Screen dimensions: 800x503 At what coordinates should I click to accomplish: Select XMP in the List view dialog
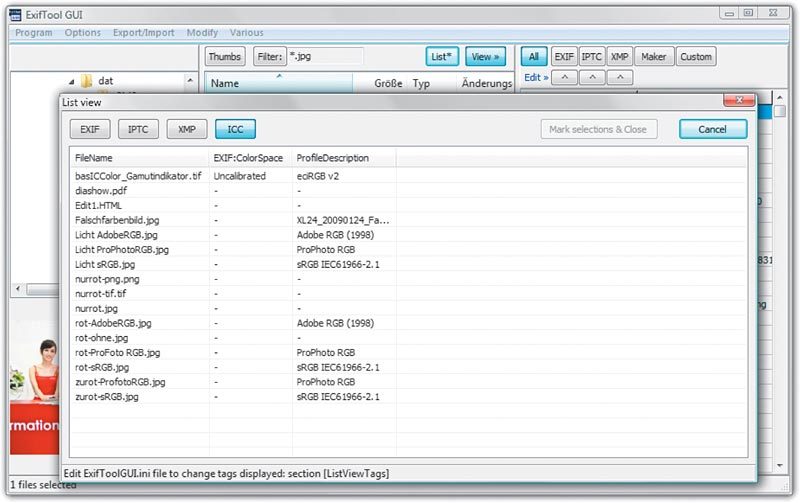coord(186,129)
